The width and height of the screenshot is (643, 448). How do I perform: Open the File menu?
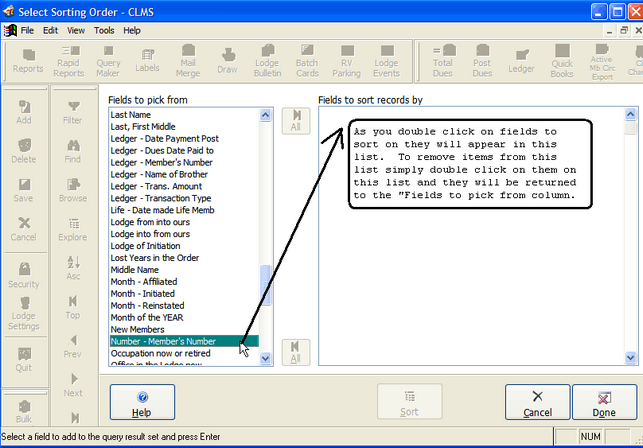pos(27,31)
